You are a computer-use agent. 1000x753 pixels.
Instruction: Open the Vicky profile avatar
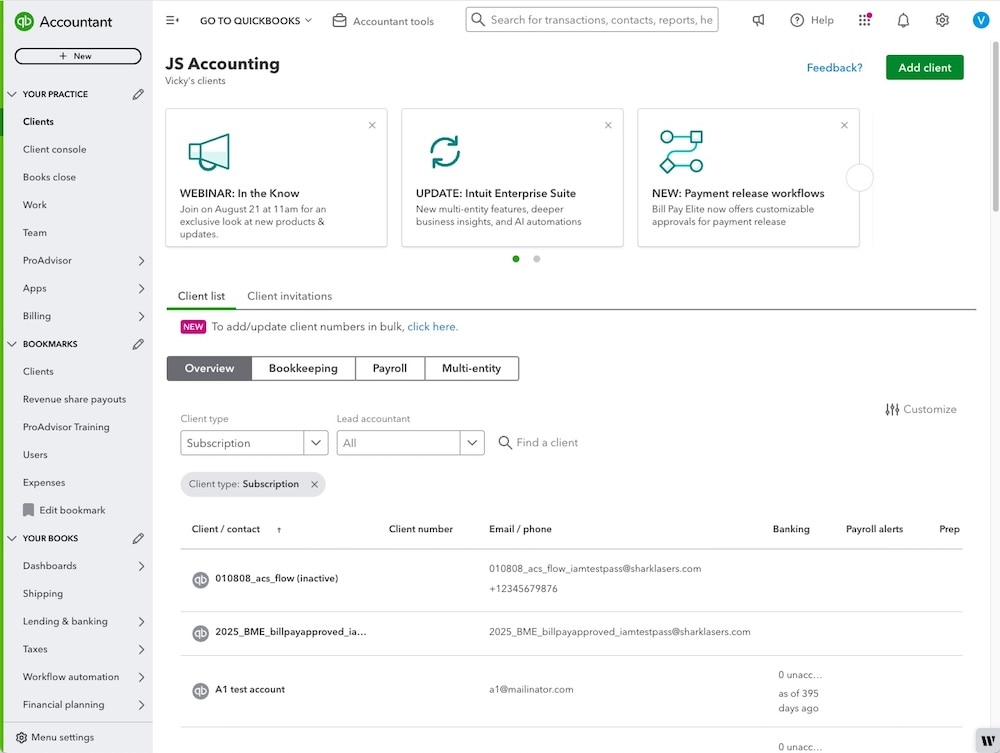980,19
